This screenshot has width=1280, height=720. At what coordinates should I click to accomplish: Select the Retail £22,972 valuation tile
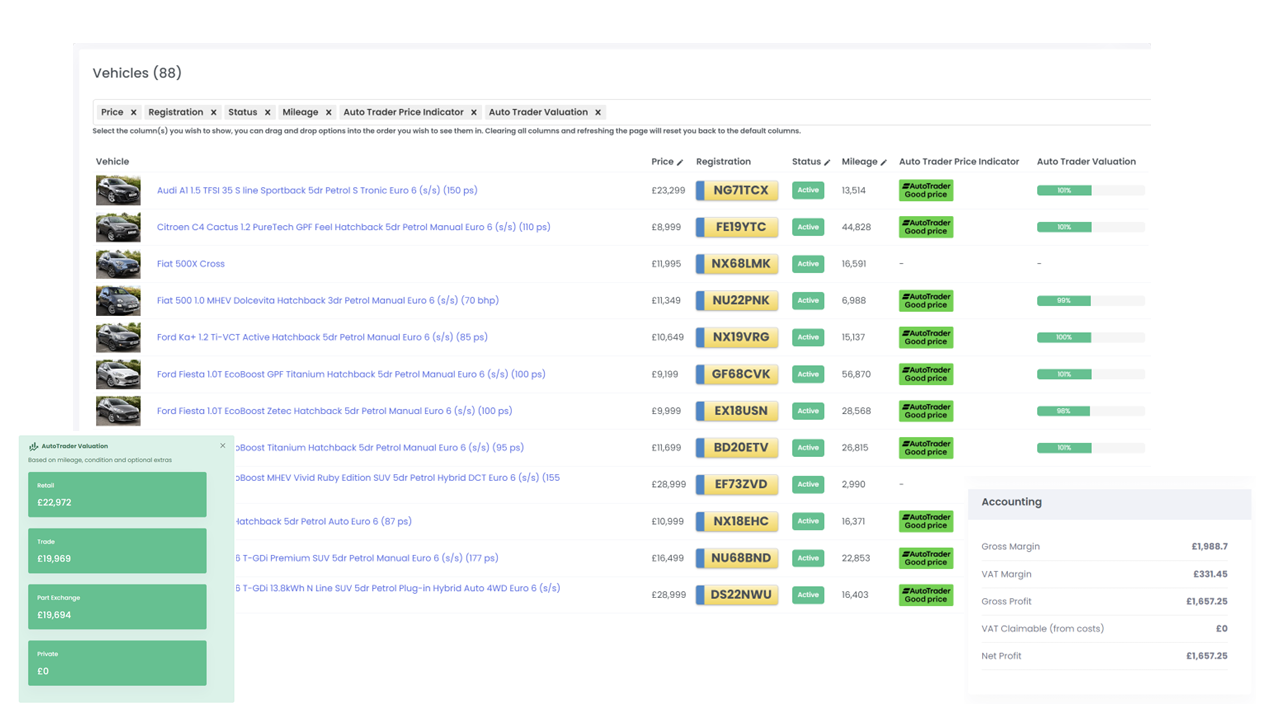tap(117, 494)
